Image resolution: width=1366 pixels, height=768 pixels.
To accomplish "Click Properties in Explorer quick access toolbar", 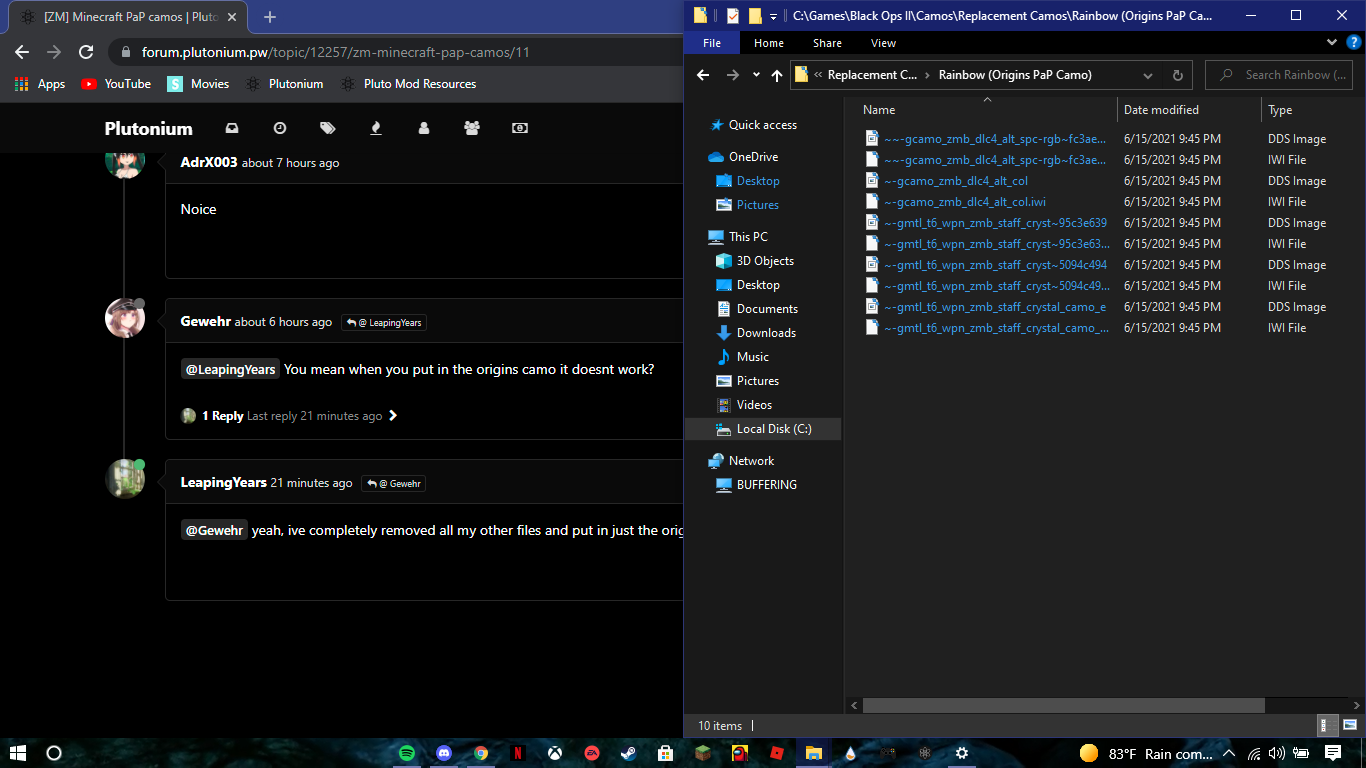I will tap(733, 15).
